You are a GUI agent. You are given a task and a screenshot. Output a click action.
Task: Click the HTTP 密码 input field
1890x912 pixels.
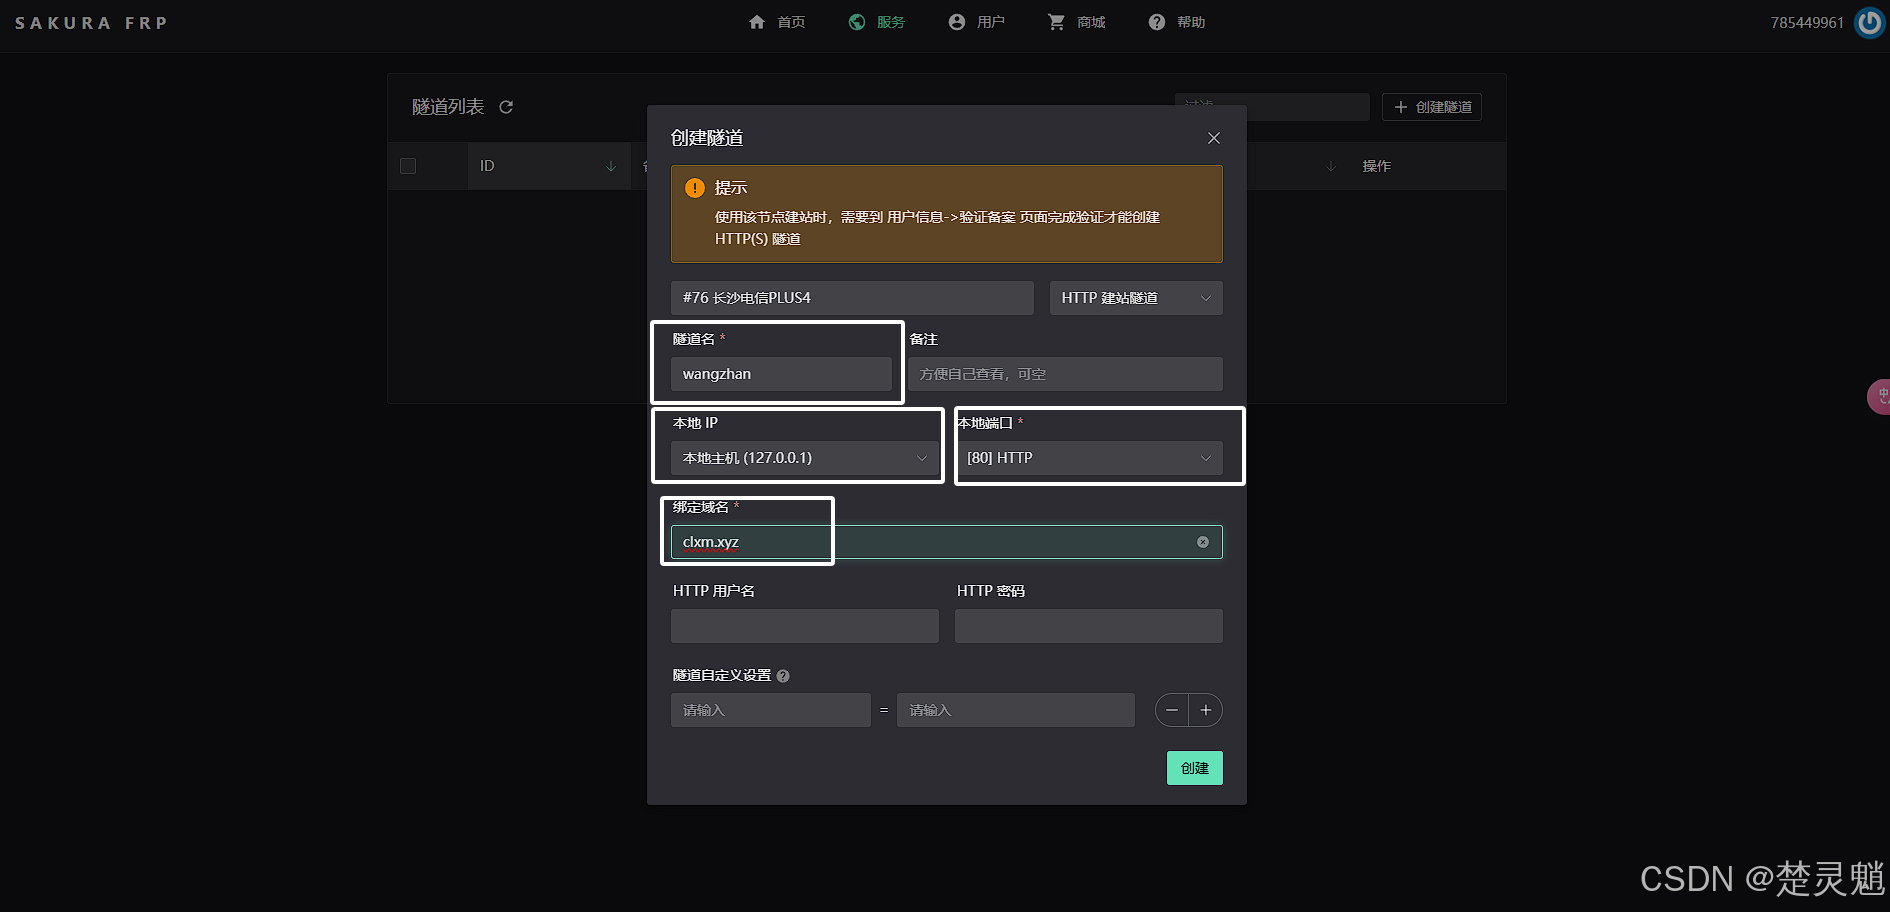pyautogui.click(x=1089, y=626)
